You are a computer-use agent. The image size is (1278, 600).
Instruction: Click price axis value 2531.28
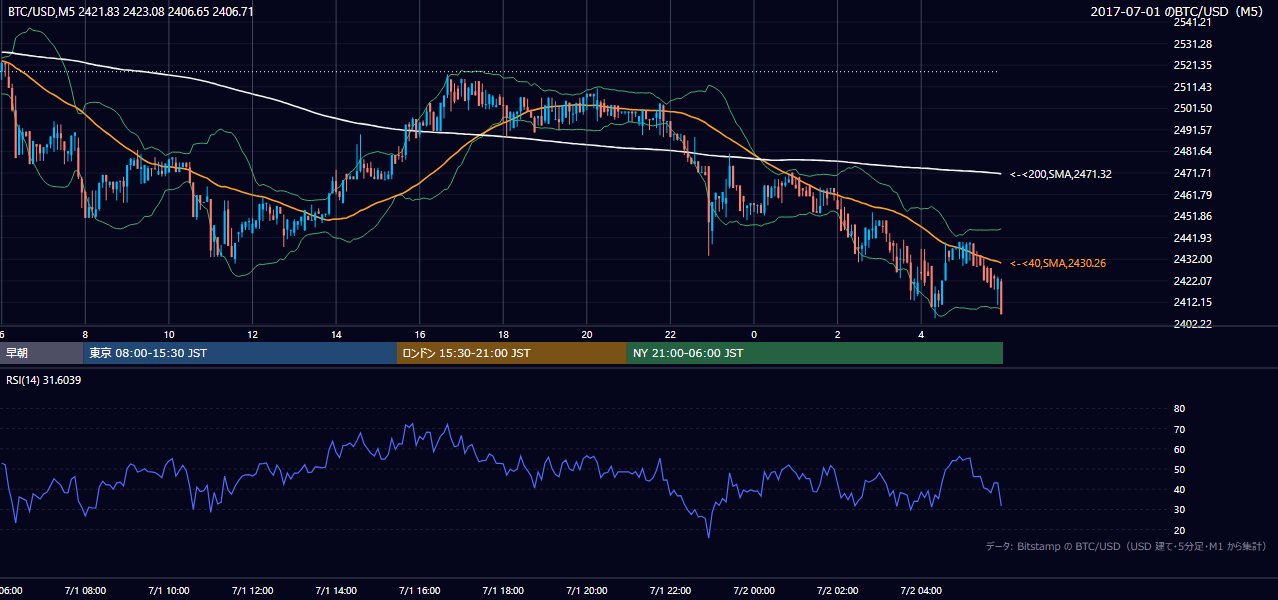point(1192,44)
